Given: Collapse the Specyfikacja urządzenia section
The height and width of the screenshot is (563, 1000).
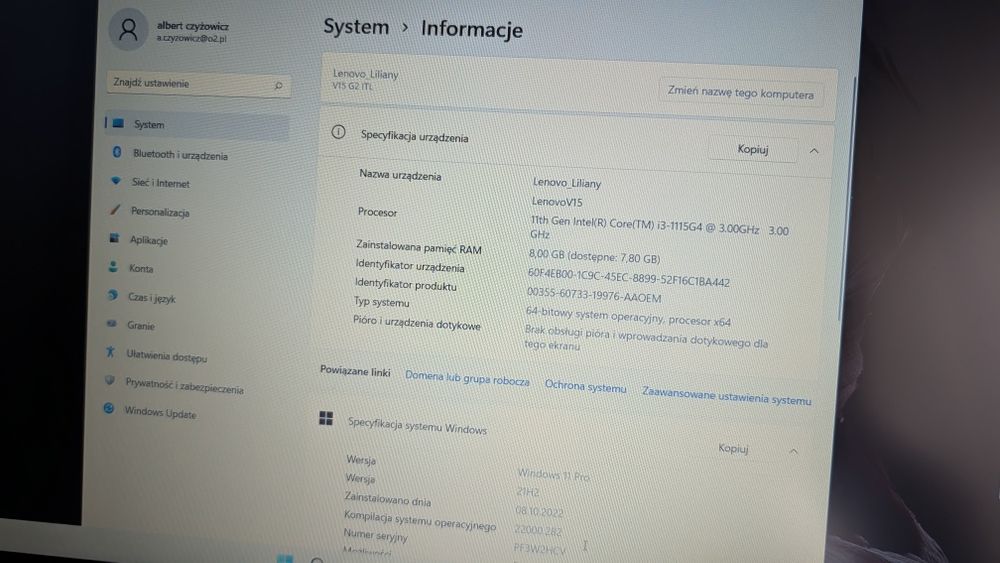Looking at the screenshot, I should [814, 151].
